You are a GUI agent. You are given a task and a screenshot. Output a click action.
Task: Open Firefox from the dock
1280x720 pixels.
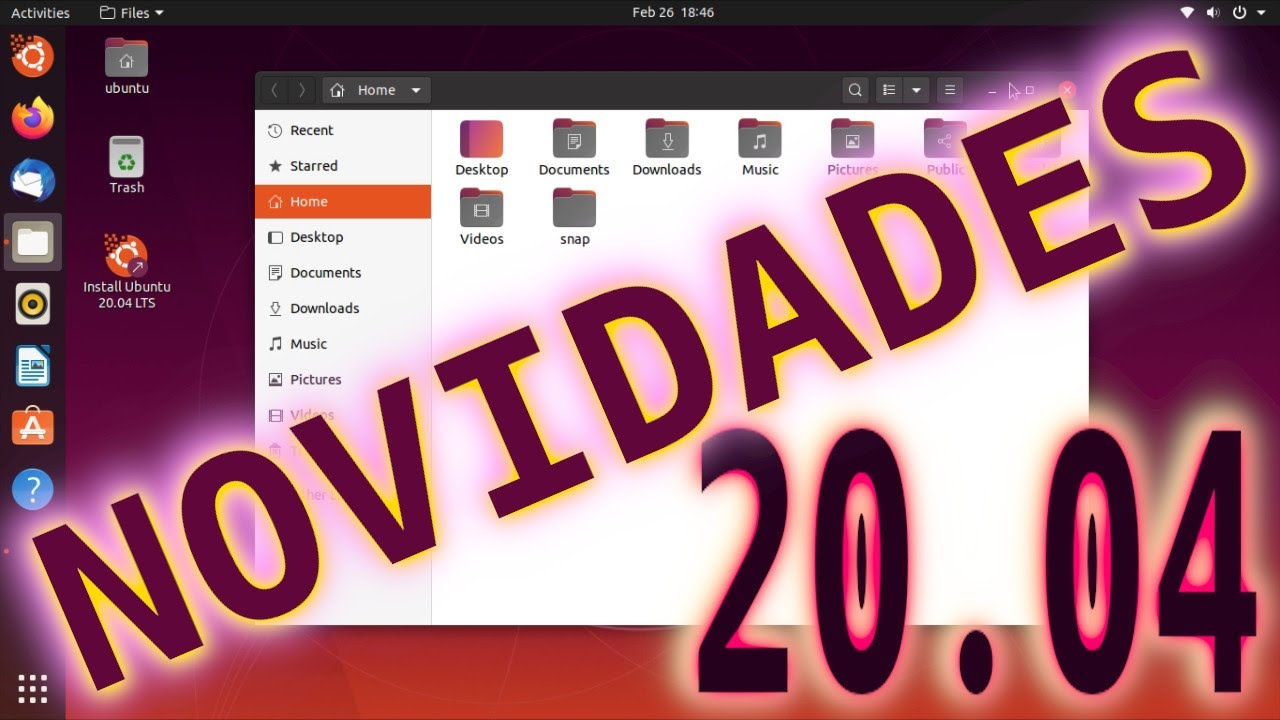(33, 118)
